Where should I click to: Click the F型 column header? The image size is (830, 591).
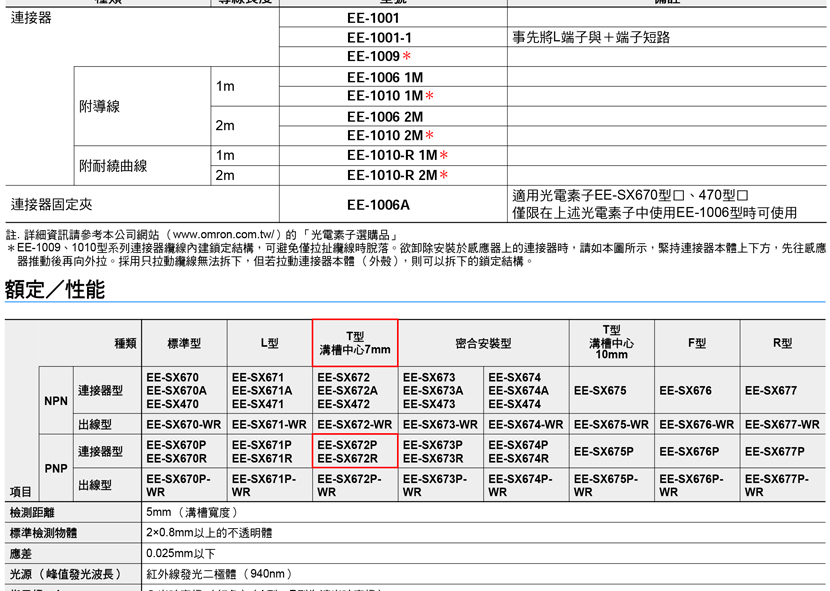(697, 343)
